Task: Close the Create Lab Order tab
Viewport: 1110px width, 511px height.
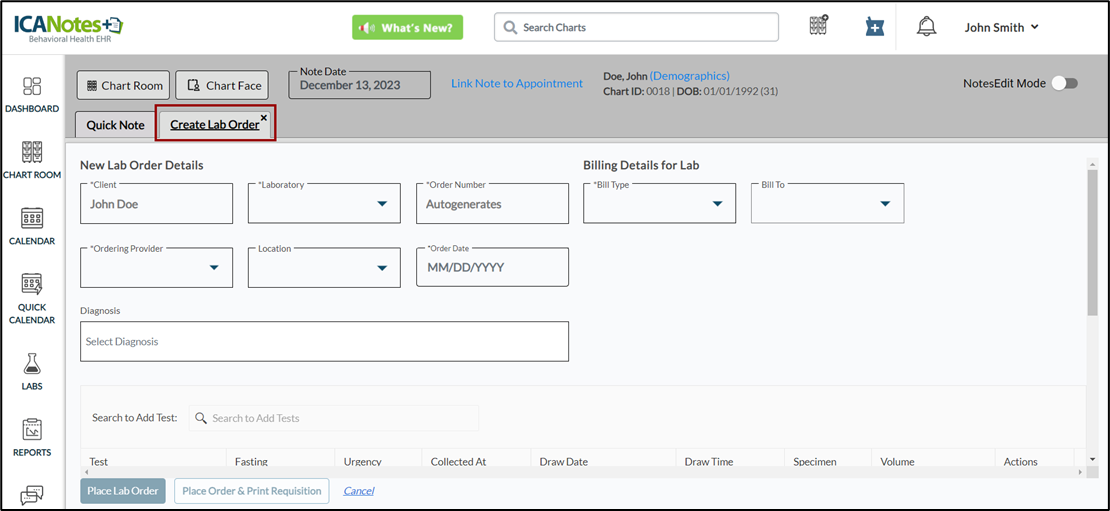Action: point(264,118)
